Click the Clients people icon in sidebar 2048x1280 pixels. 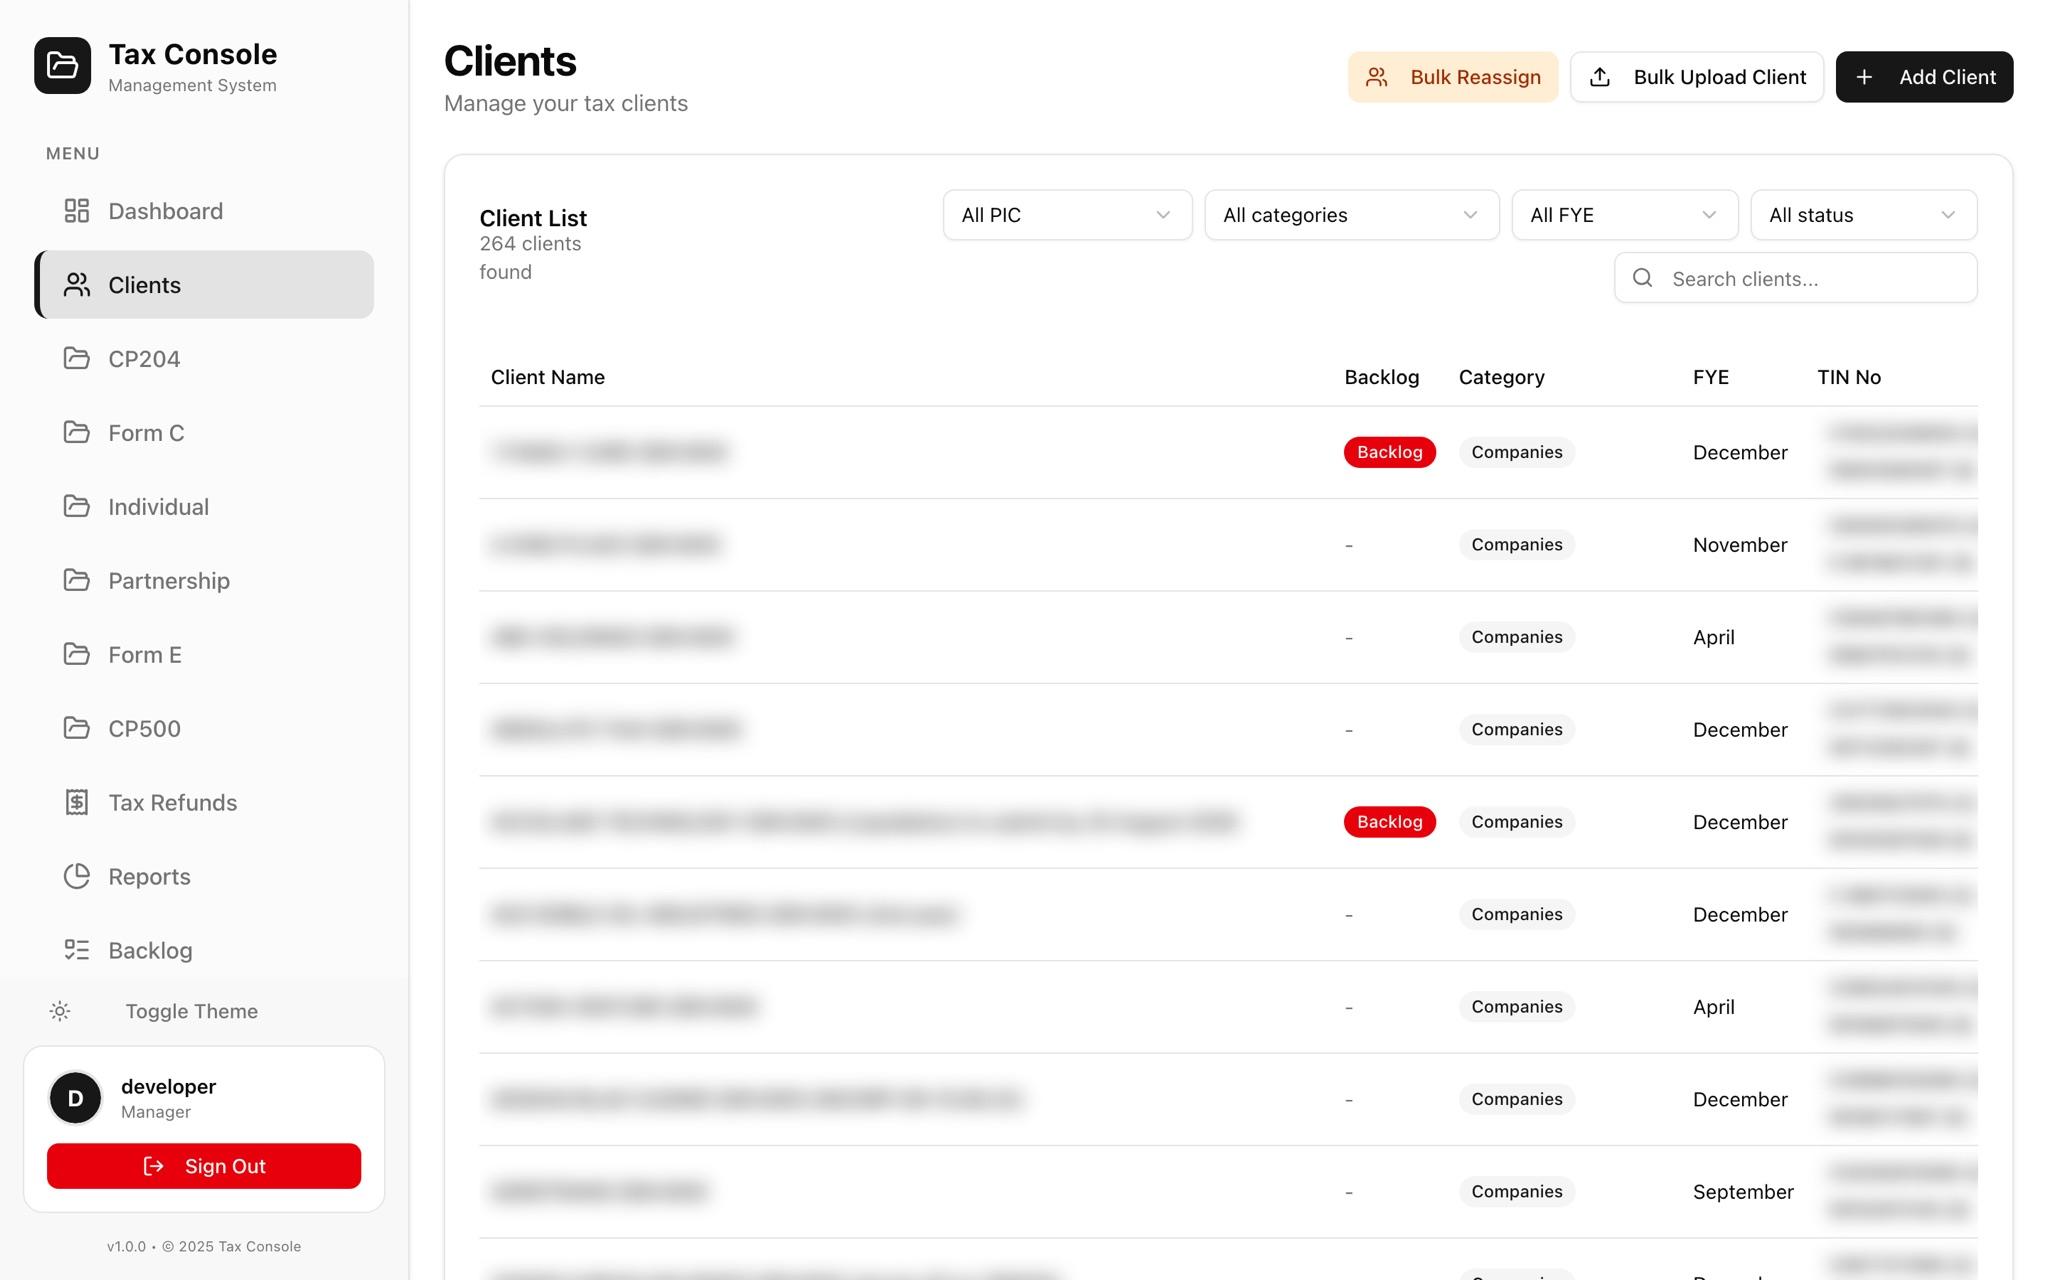click(x=77, y=285)
